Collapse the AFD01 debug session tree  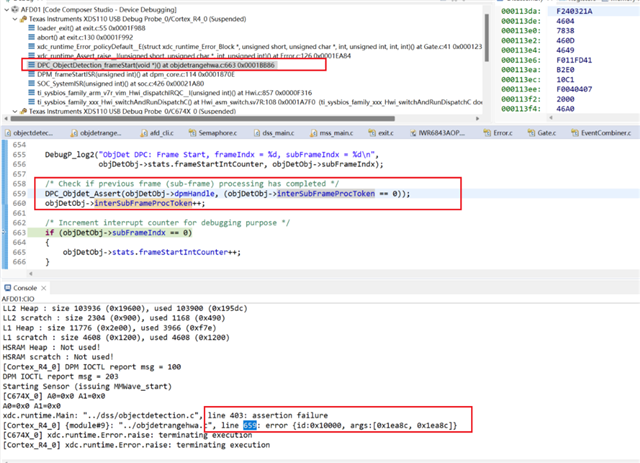tap(6, 9)
